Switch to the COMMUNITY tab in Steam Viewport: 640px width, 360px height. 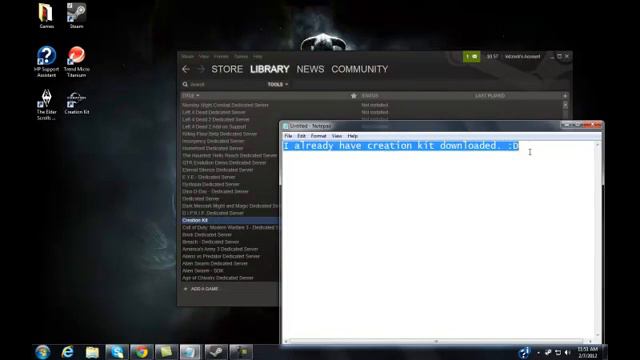point(360,69)
